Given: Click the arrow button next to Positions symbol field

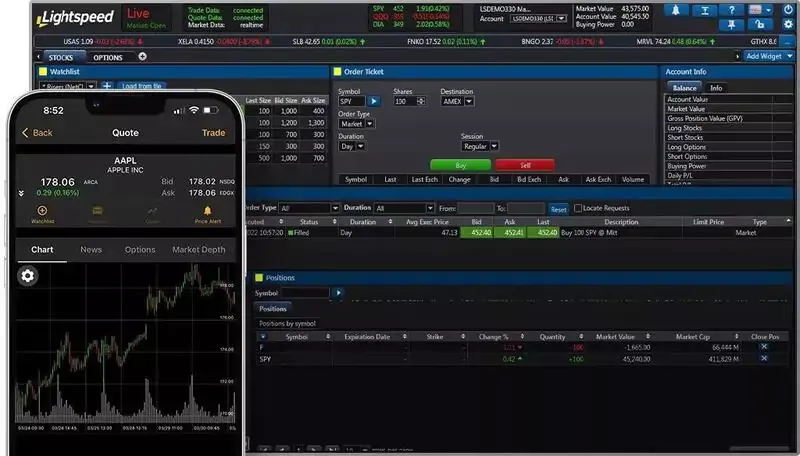Looking at the screenshot, I should pos(338,293).
